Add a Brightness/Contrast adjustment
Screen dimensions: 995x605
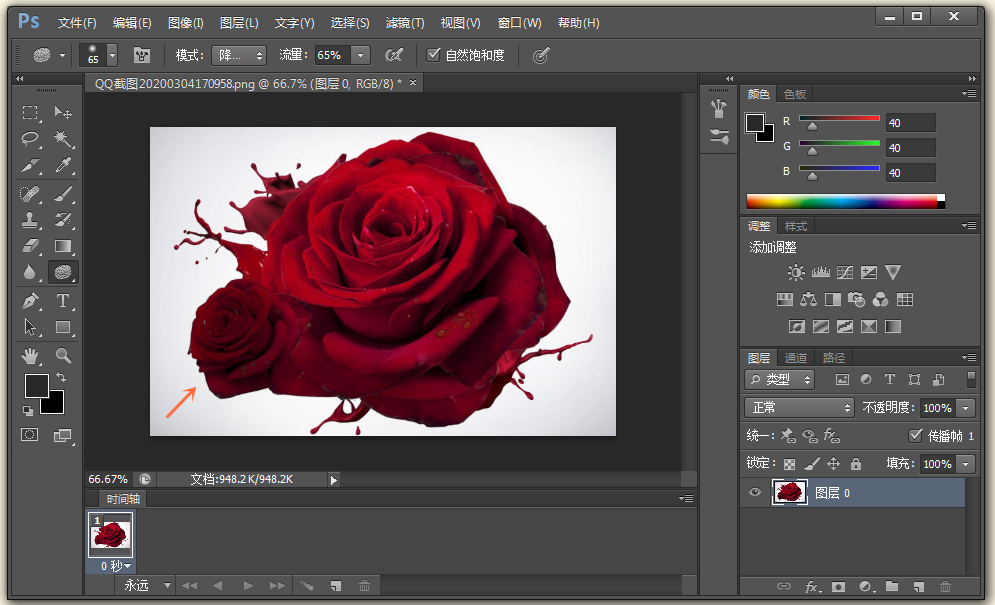point(795,272)
